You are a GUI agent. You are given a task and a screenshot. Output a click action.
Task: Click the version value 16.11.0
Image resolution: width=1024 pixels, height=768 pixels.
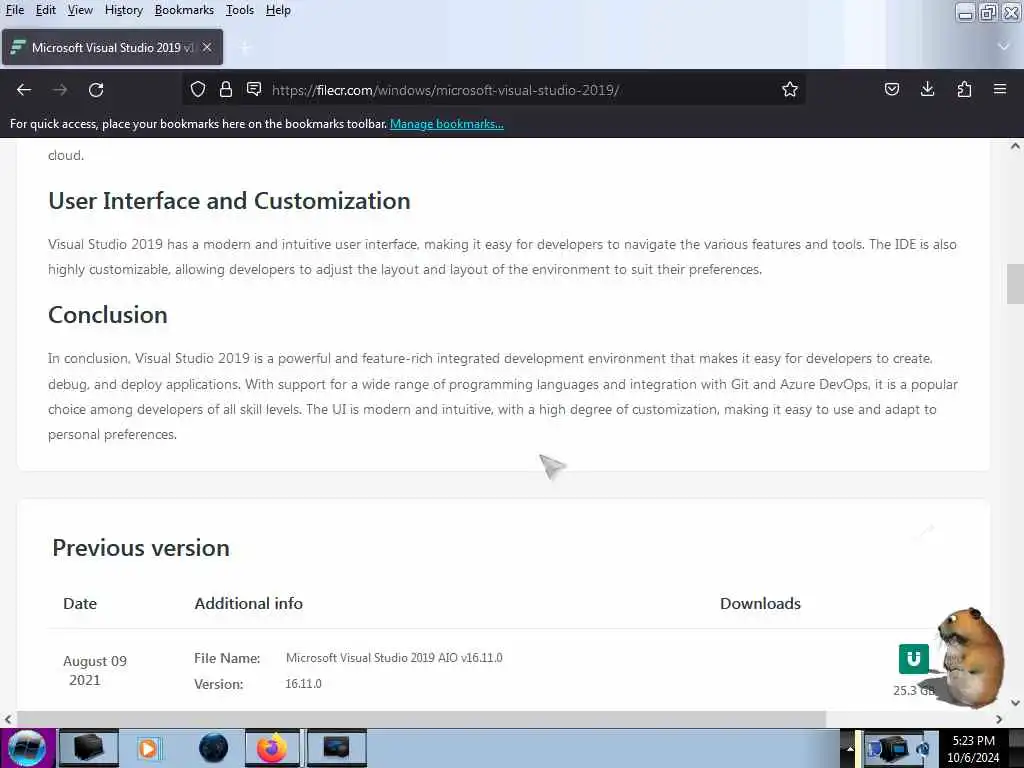click(304, 684)
